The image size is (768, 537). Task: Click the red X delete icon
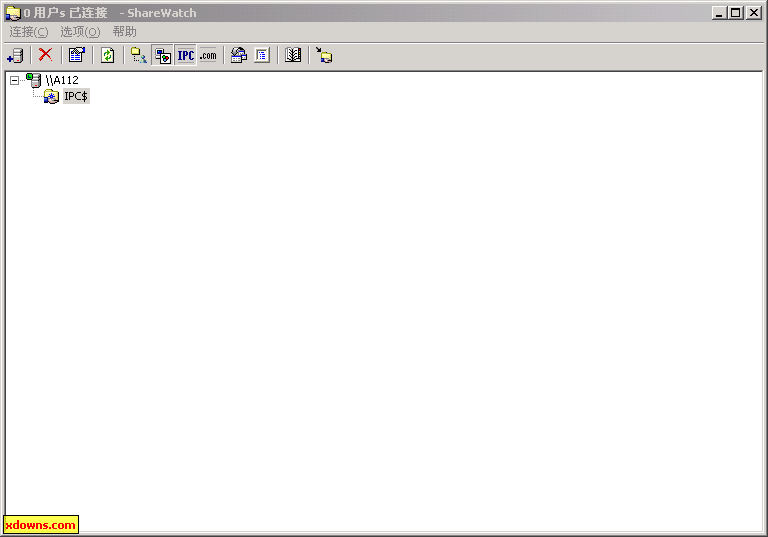tap(46, 55)
